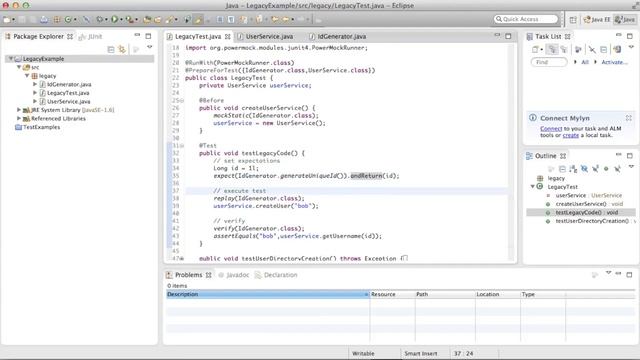
Task: Open Problems view menu dropdown
Action: (608, 273)
